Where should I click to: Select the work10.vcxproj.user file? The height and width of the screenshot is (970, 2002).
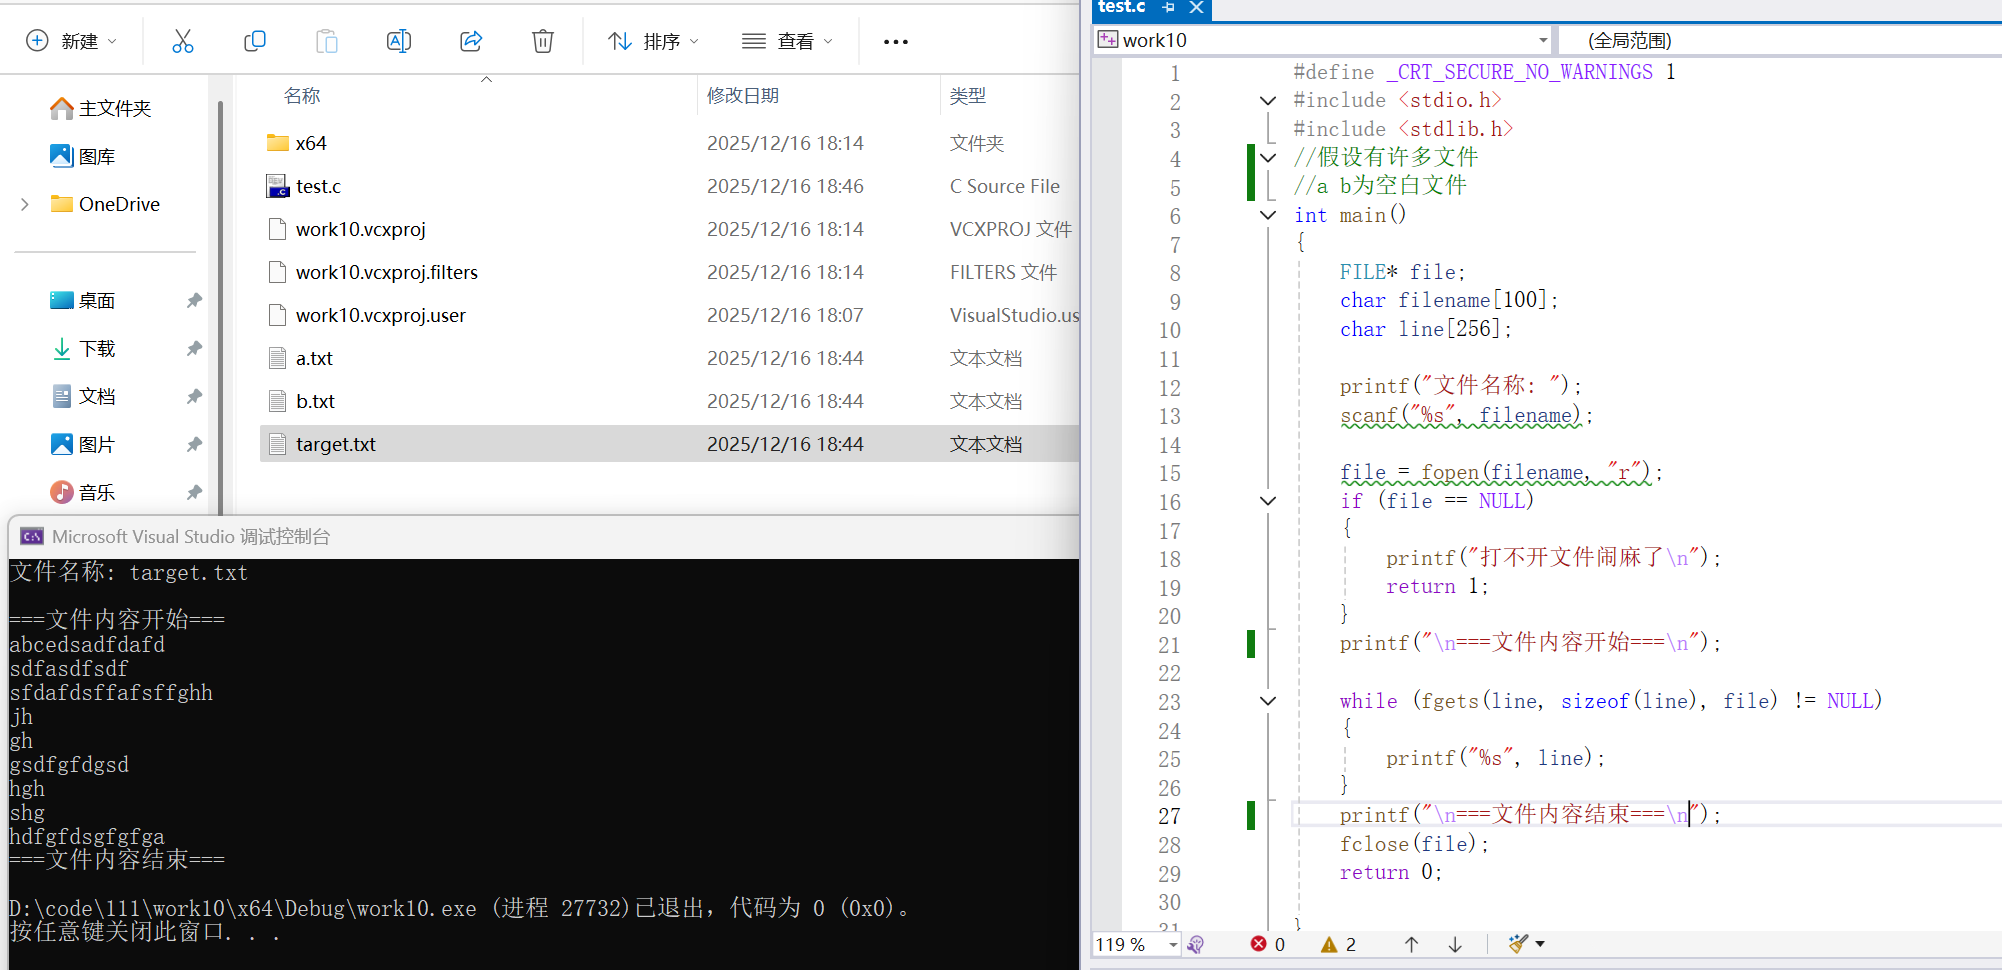[x=669, y=315]
